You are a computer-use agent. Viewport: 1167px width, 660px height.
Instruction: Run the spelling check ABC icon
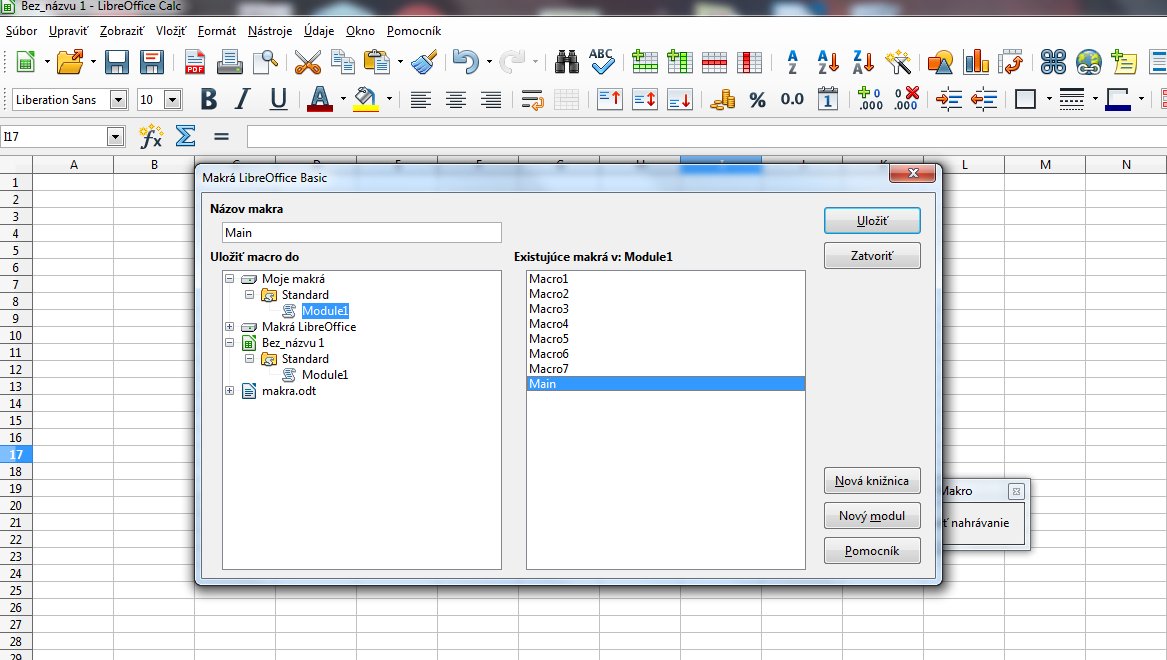click(601, 62)
